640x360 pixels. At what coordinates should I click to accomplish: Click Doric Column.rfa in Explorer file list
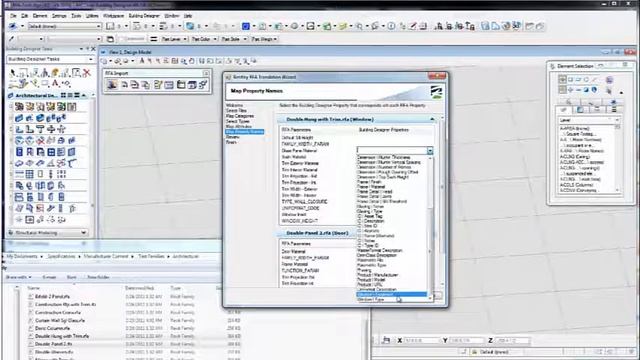52,328
